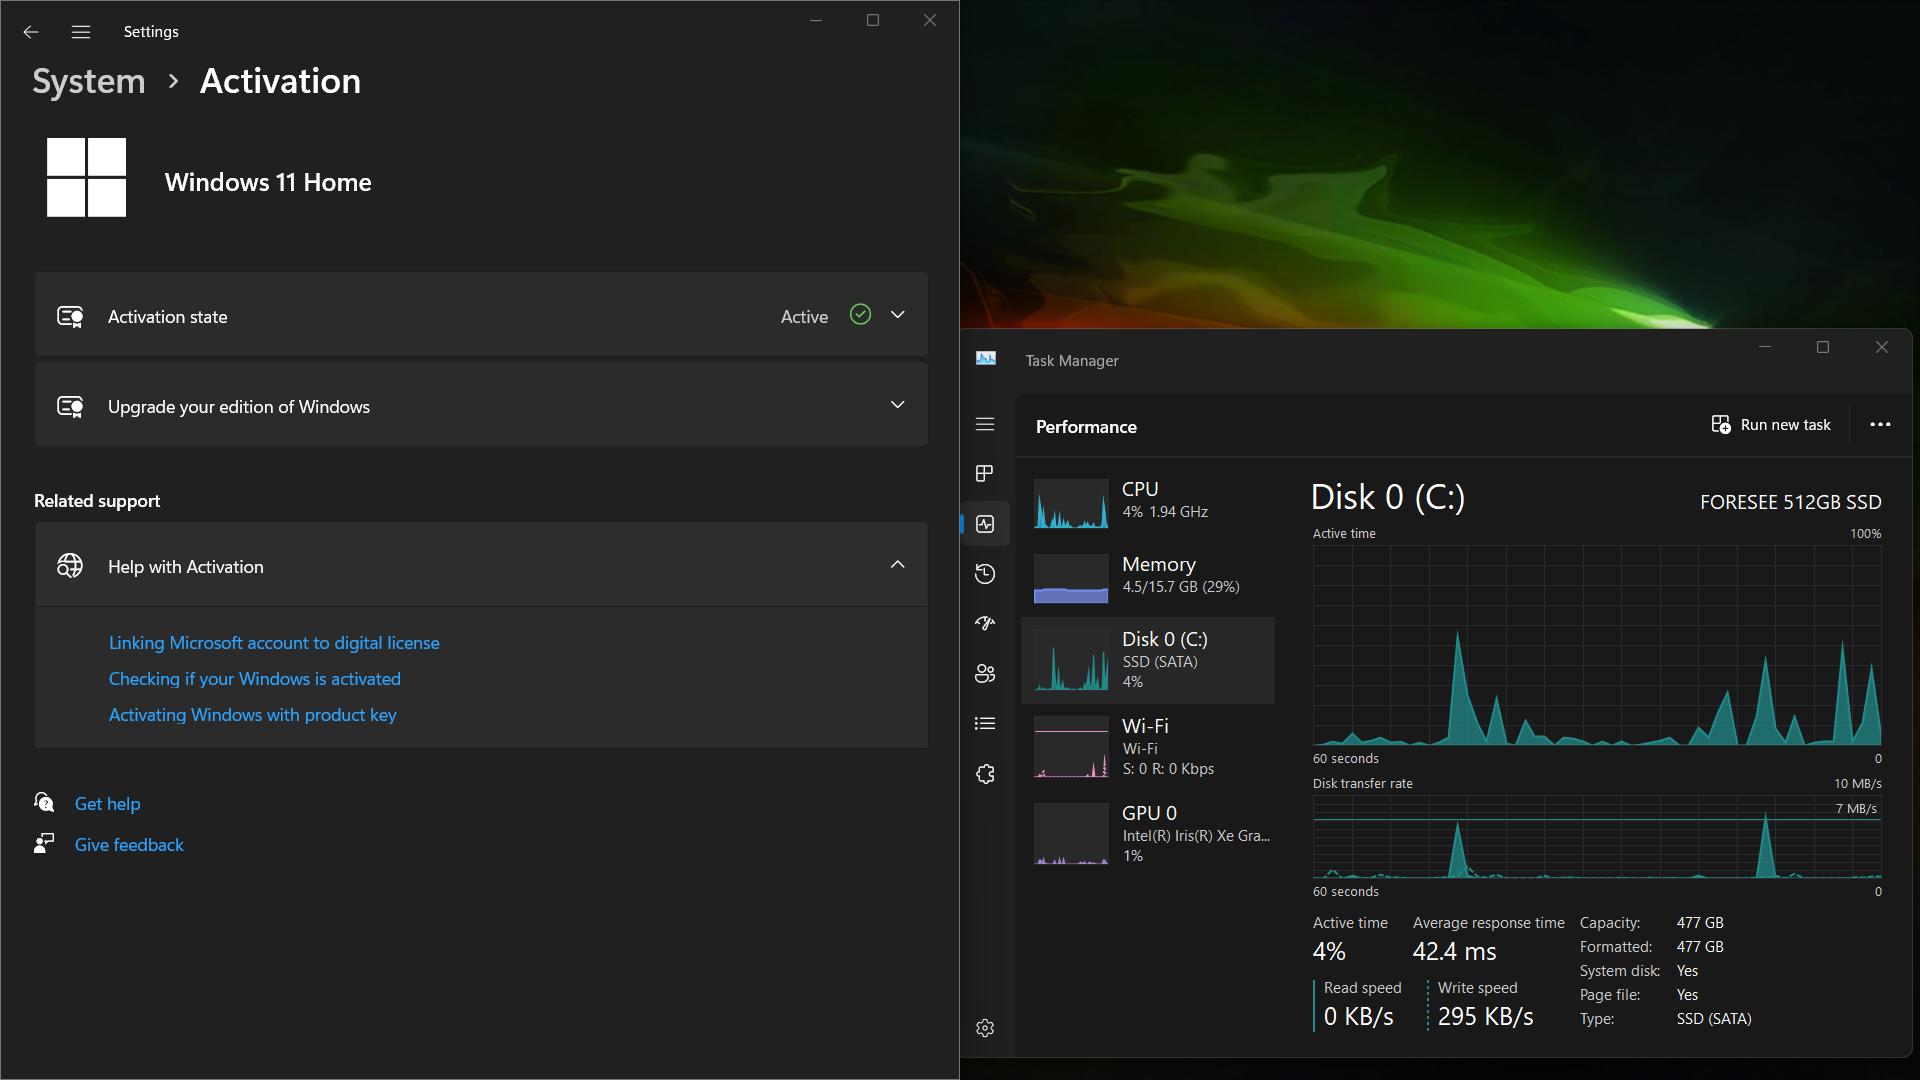This screenshot has width=1920, height=1080.
Task: Select GPU 0 in the Performance list
Action: click(1148, 834)
